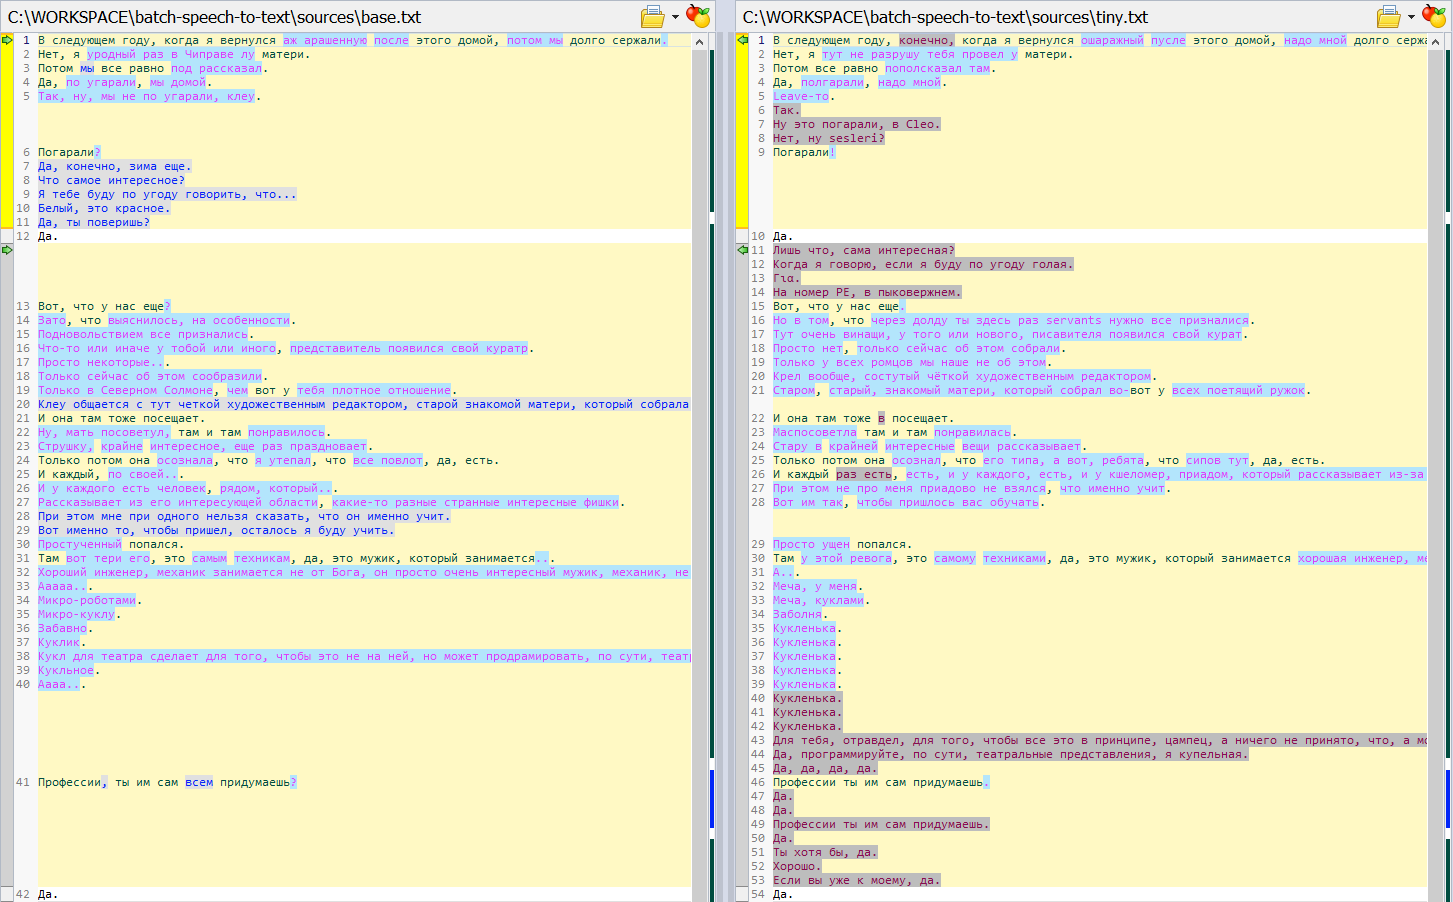Open file browser for tiny.txt pane
The width and height of the screenshot is (1453, 902).
tap(1387, 17)
